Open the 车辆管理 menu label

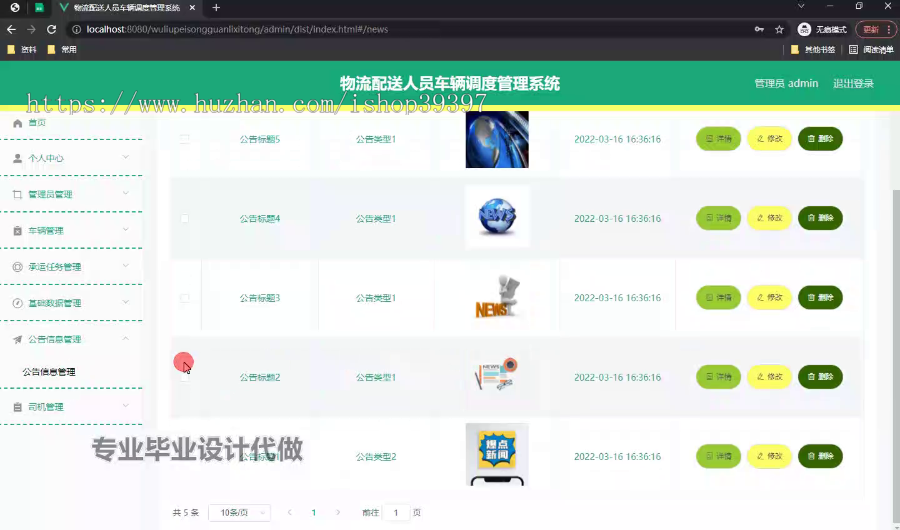[46, 231]
